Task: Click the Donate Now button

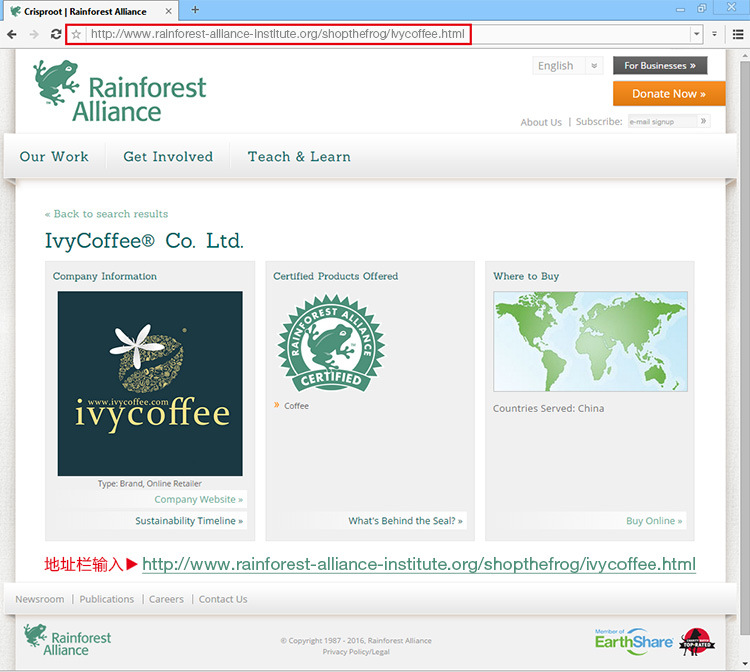Action: pyautogui.click(x=669, y=93)
